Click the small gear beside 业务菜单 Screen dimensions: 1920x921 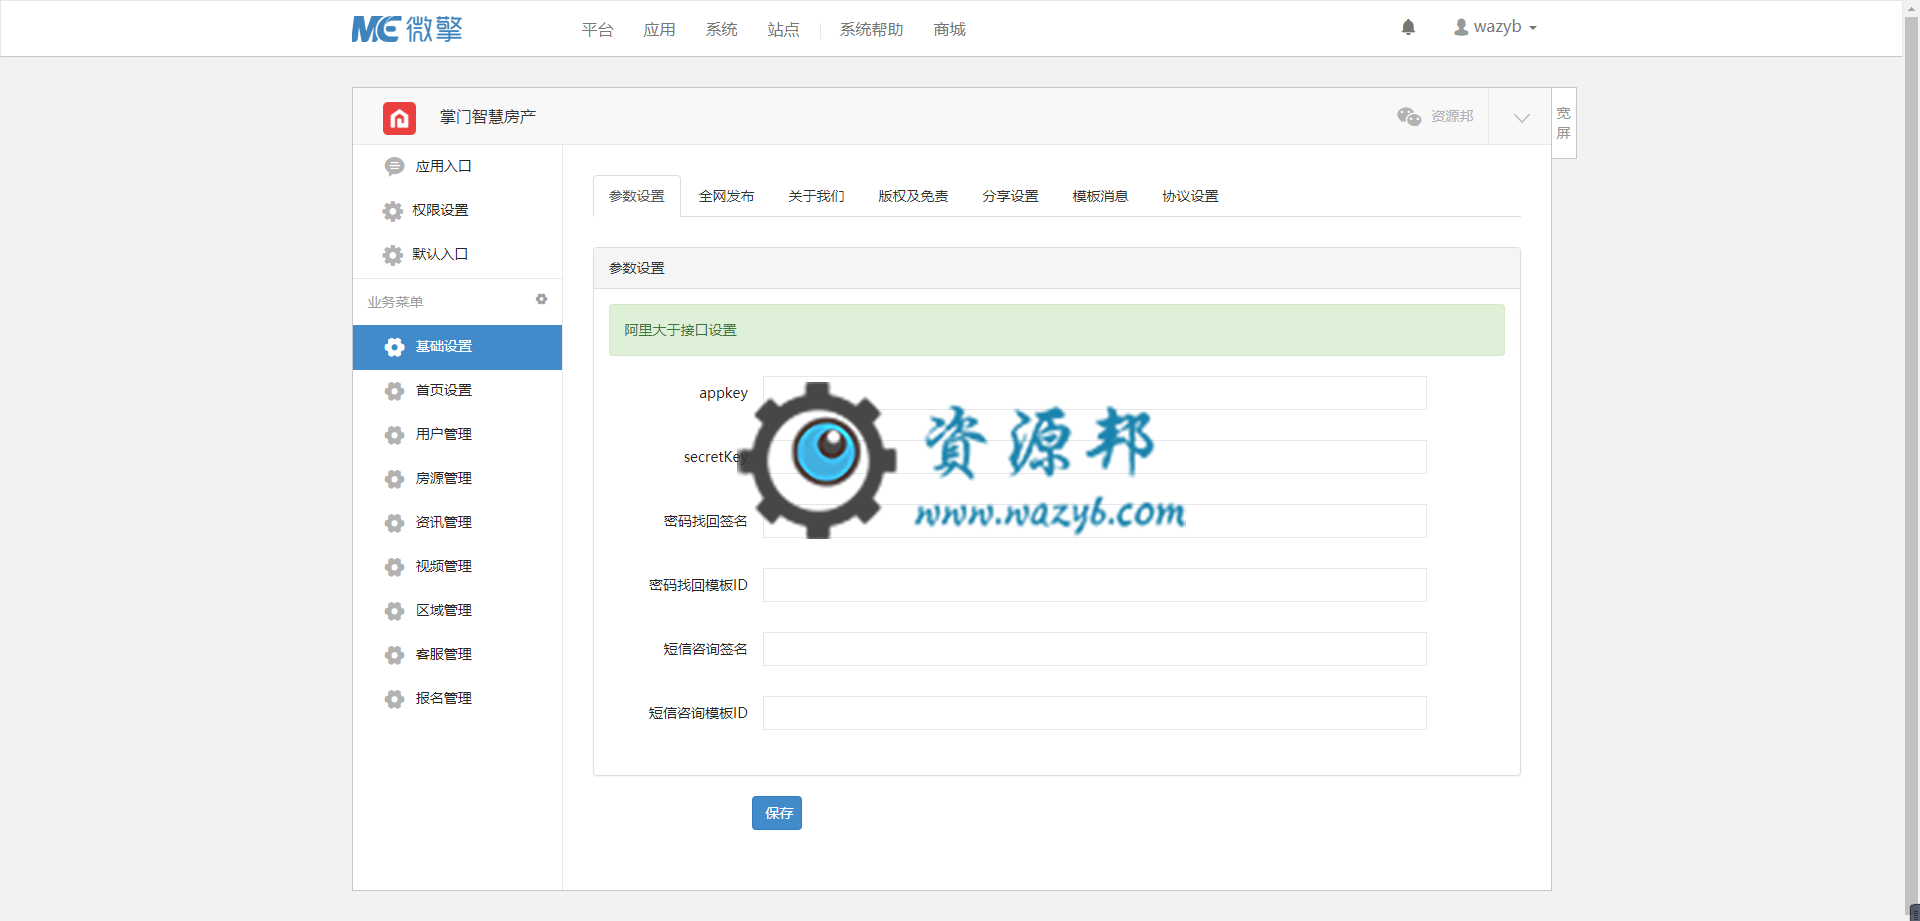541,299
